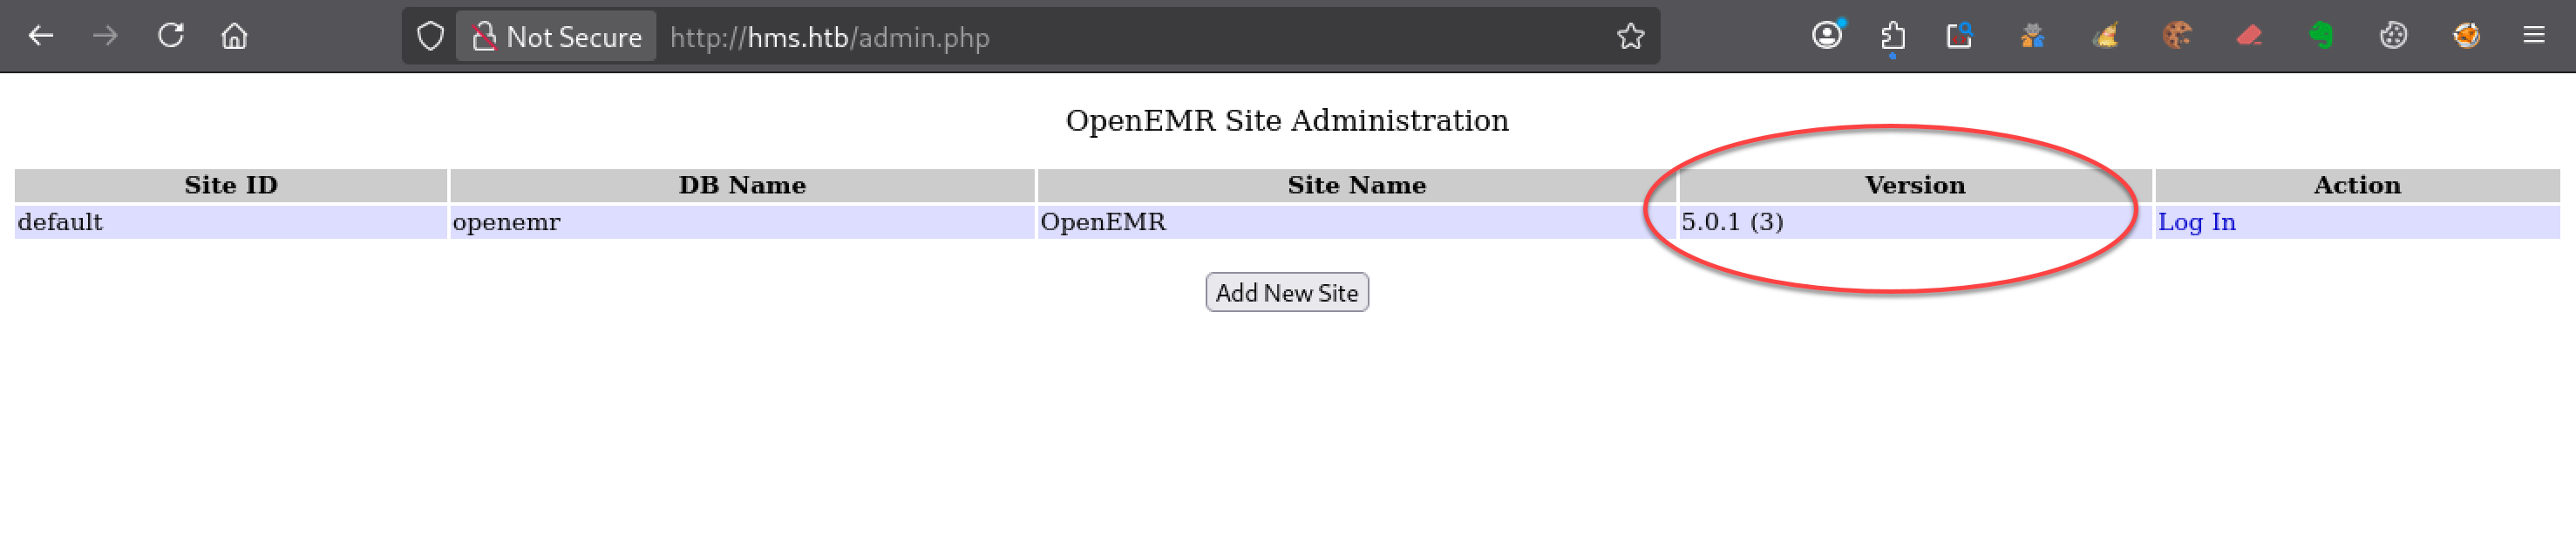Viewport: 2576px width, 557px height.
Task: Select the DB Name column header
Action: [x=742, y=185]
